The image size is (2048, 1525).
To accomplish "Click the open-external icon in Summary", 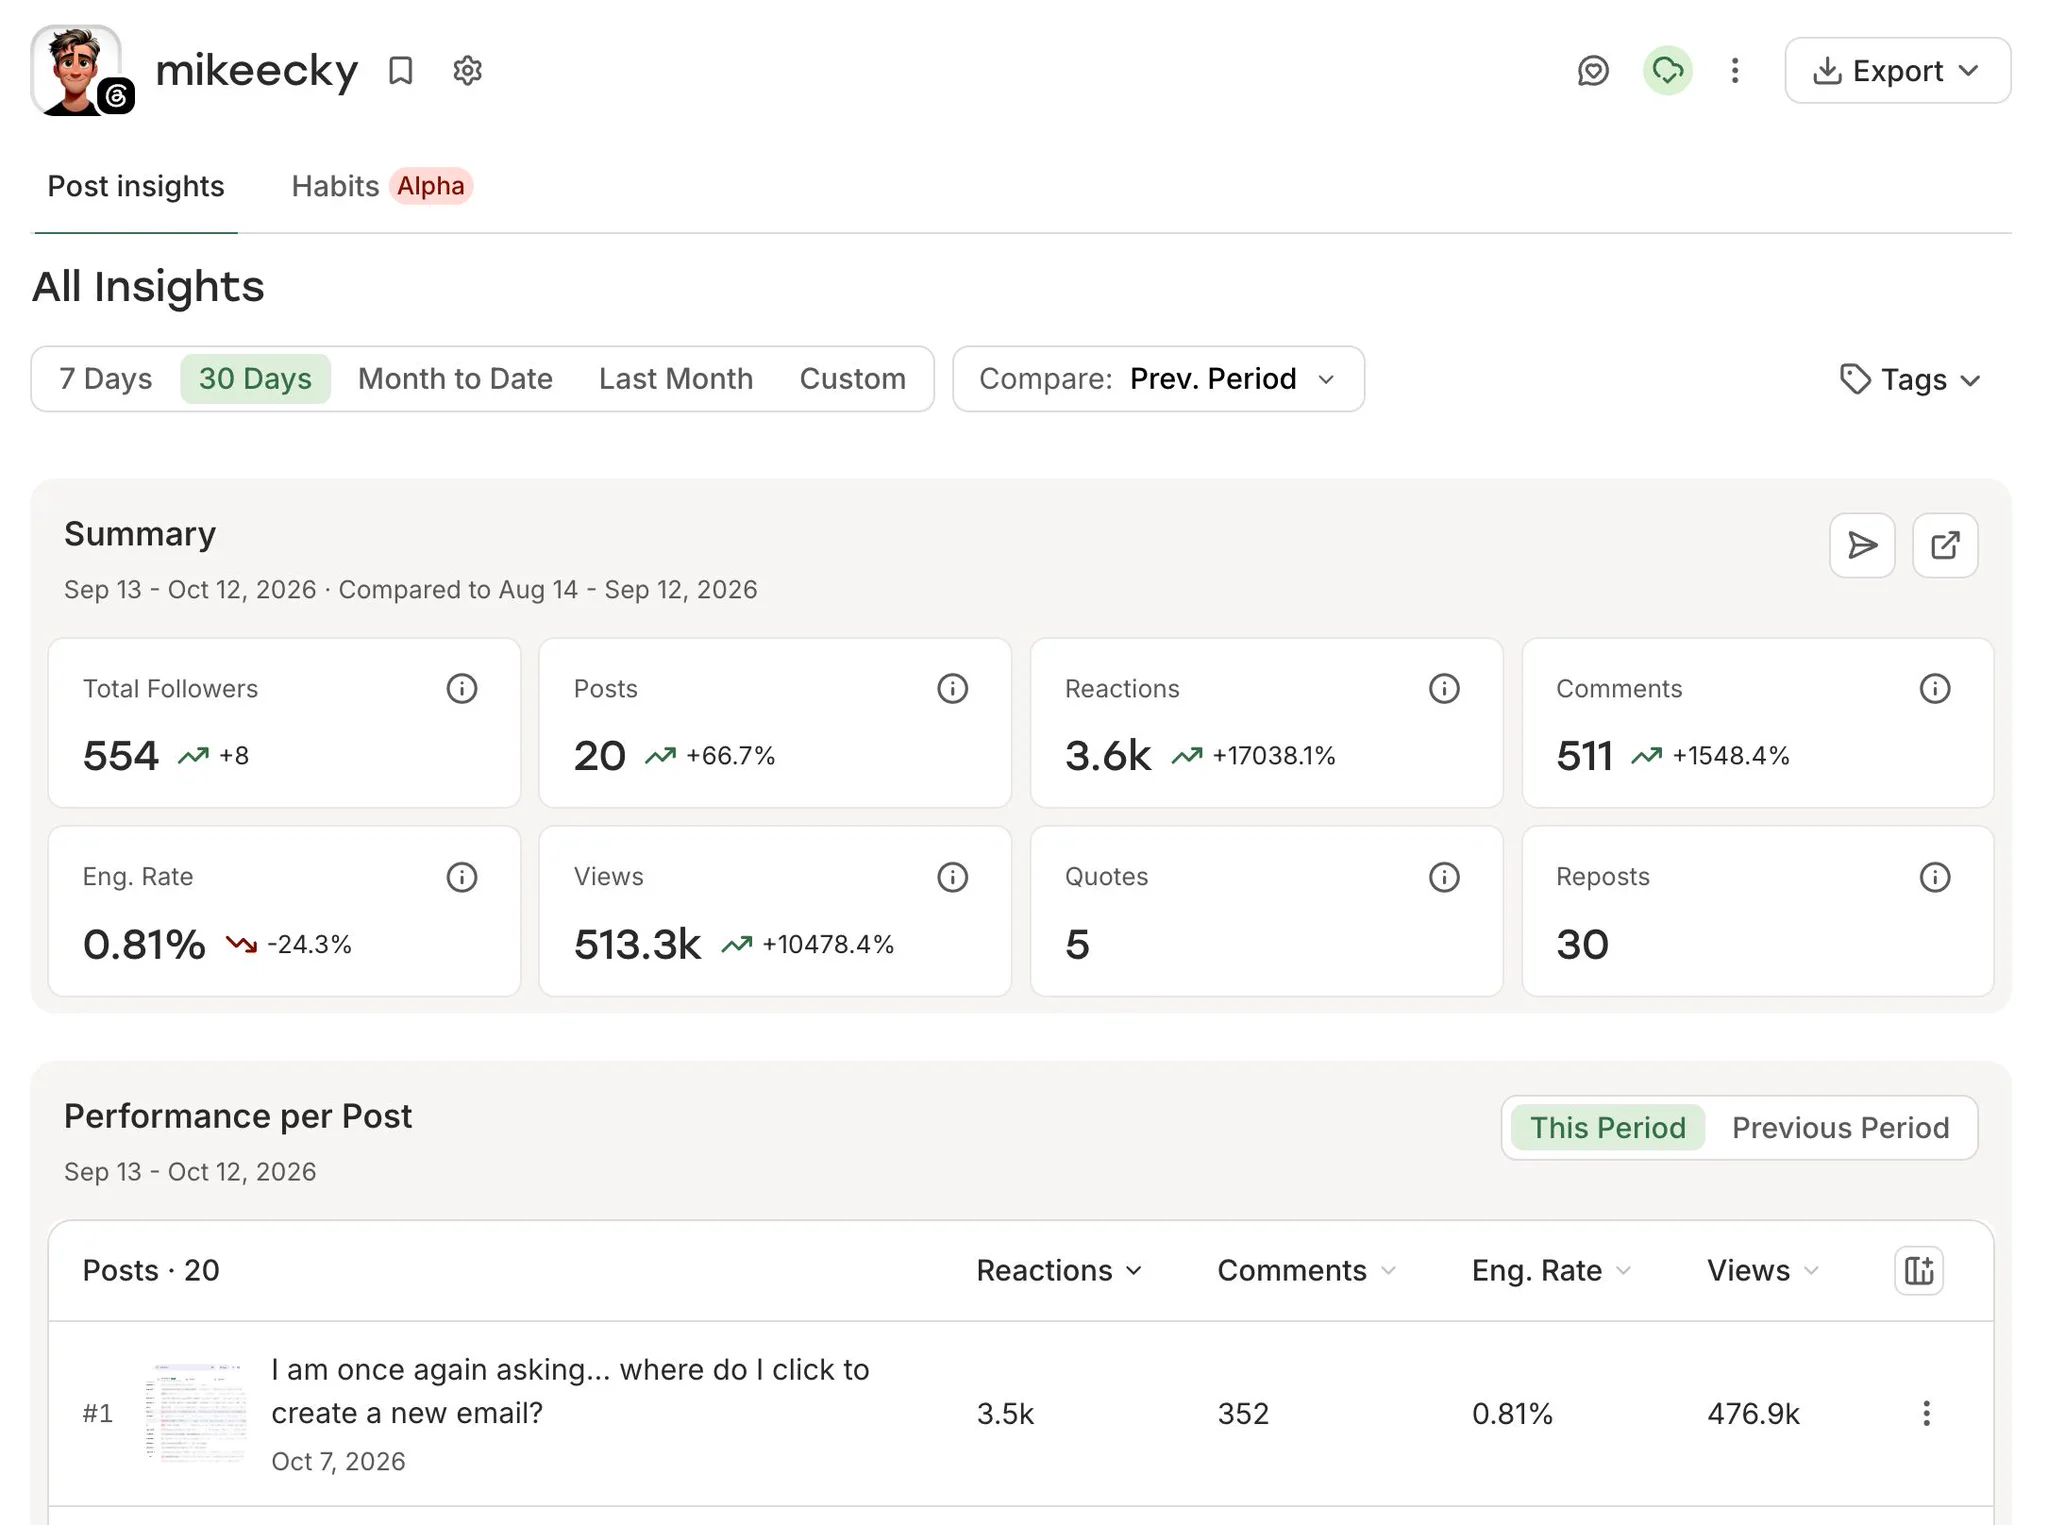I will (x=1945, y=545).
